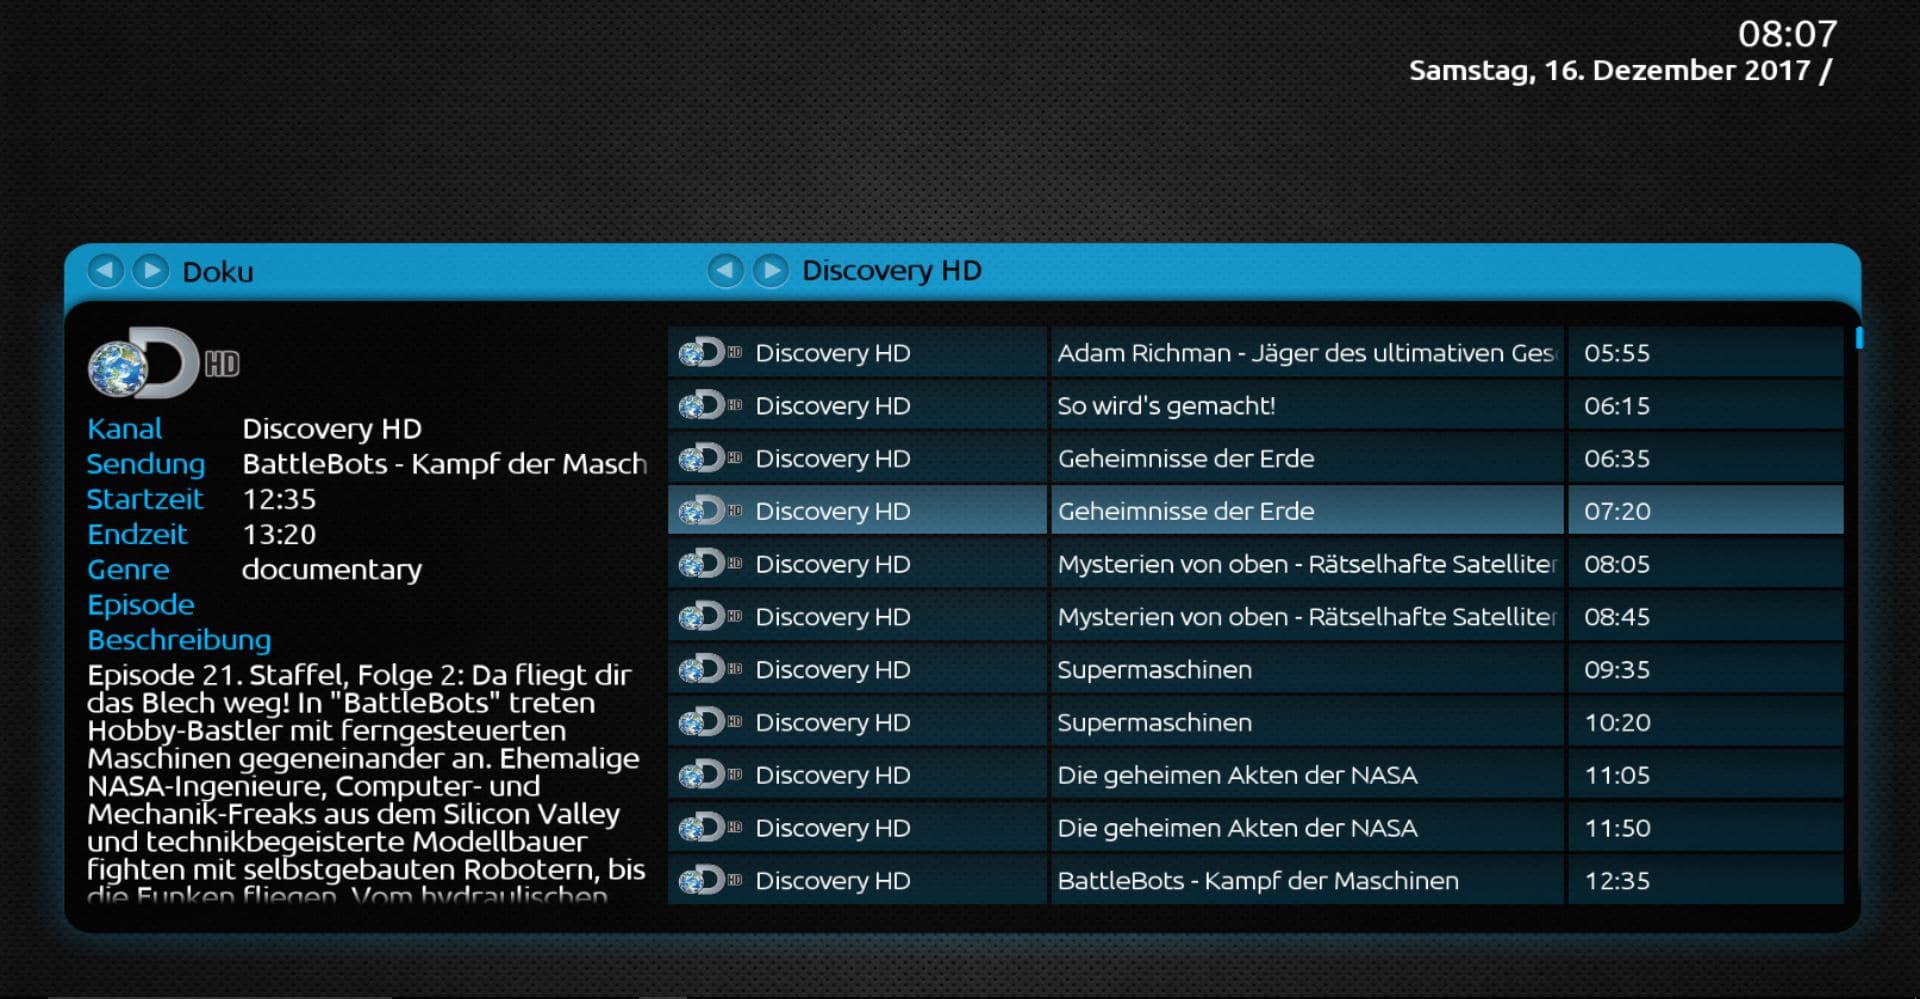This screenshot has width=1920, height=999.
Task: Click the Discovery HD channel name in 05:55 row
Action: (833, 352)
